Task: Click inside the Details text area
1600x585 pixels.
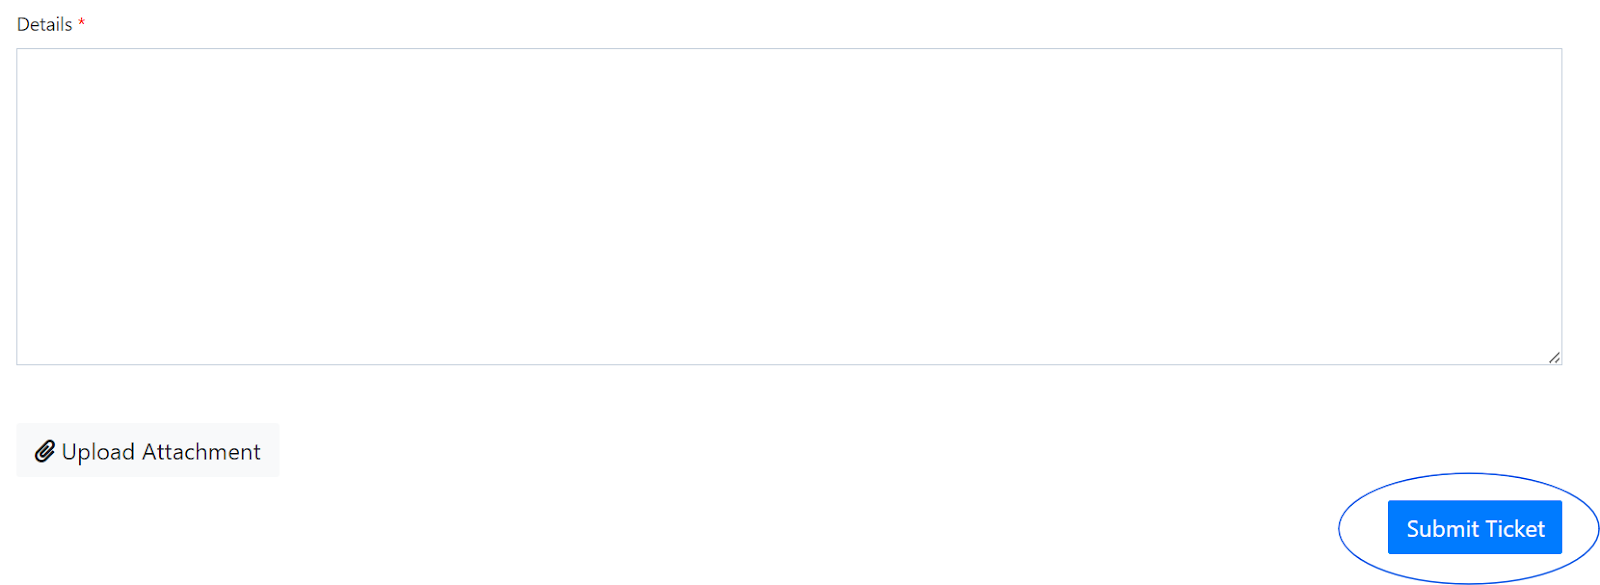Action: 788,206
